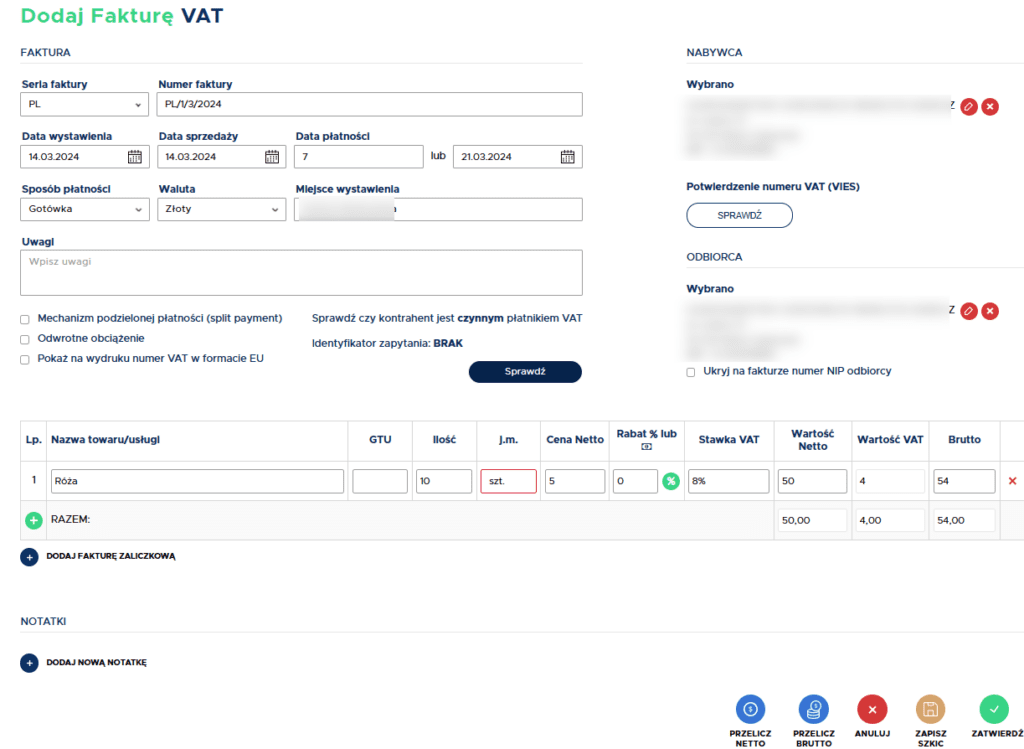Tick the Odwrotne obciążenie checkbox

[x=25, y=339]
